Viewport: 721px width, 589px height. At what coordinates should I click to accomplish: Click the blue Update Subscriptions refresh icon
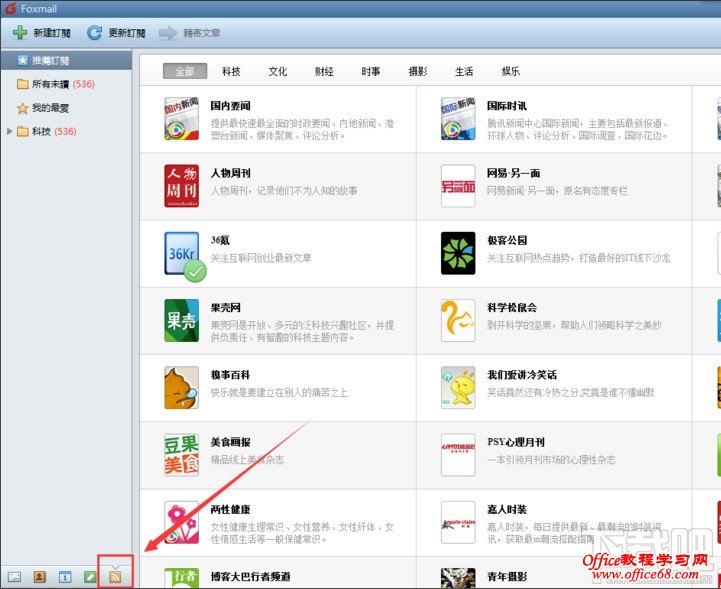pos(94,33)
